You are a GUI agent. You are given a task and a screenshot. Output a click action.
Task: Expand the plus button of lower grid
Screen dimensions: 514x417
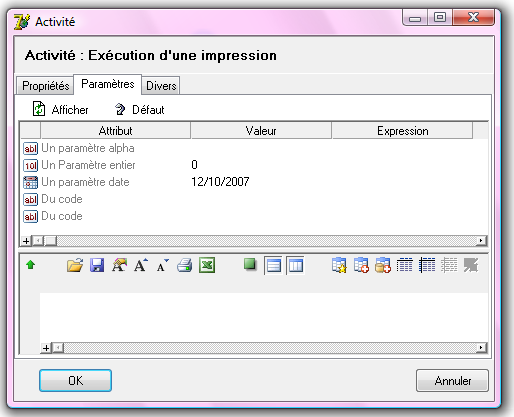[46, 348]
